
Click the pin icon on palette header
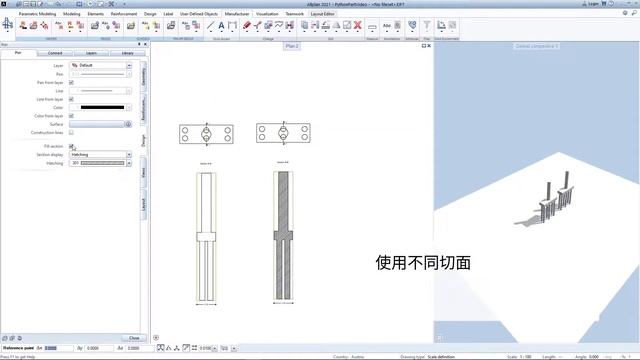point(139,44)
